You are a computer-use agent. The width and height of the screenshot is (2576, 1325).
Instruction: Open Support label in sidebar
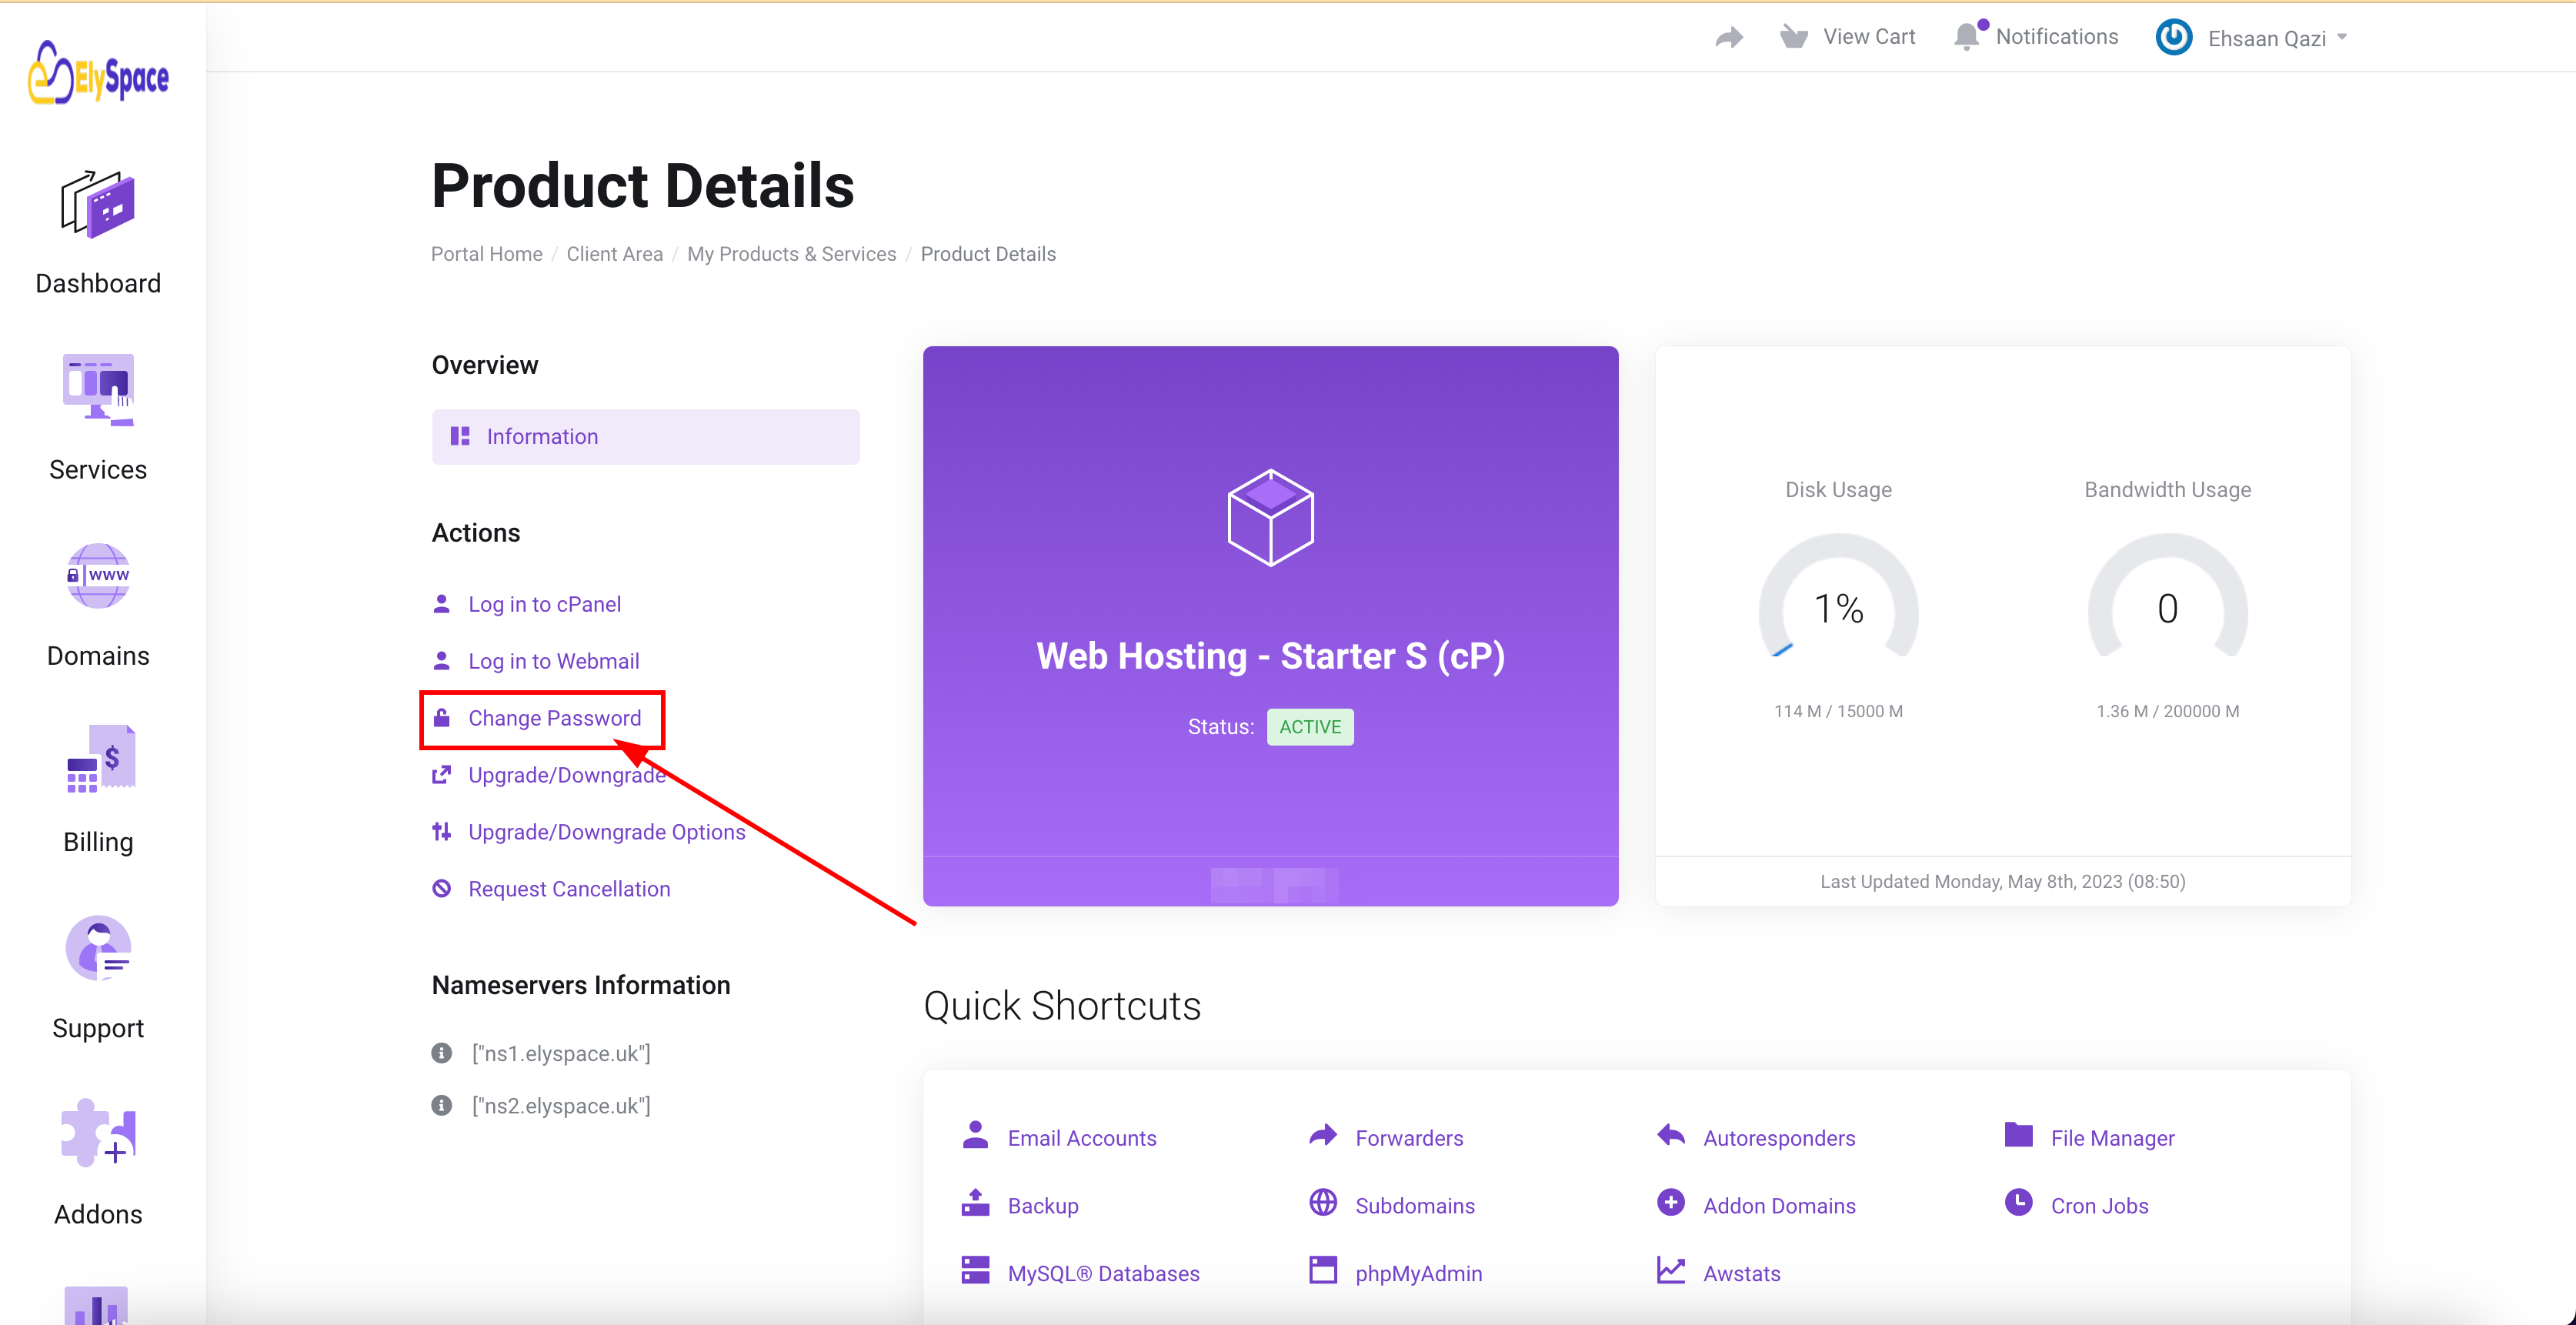pyautogui.click(x=98, y=1028)
